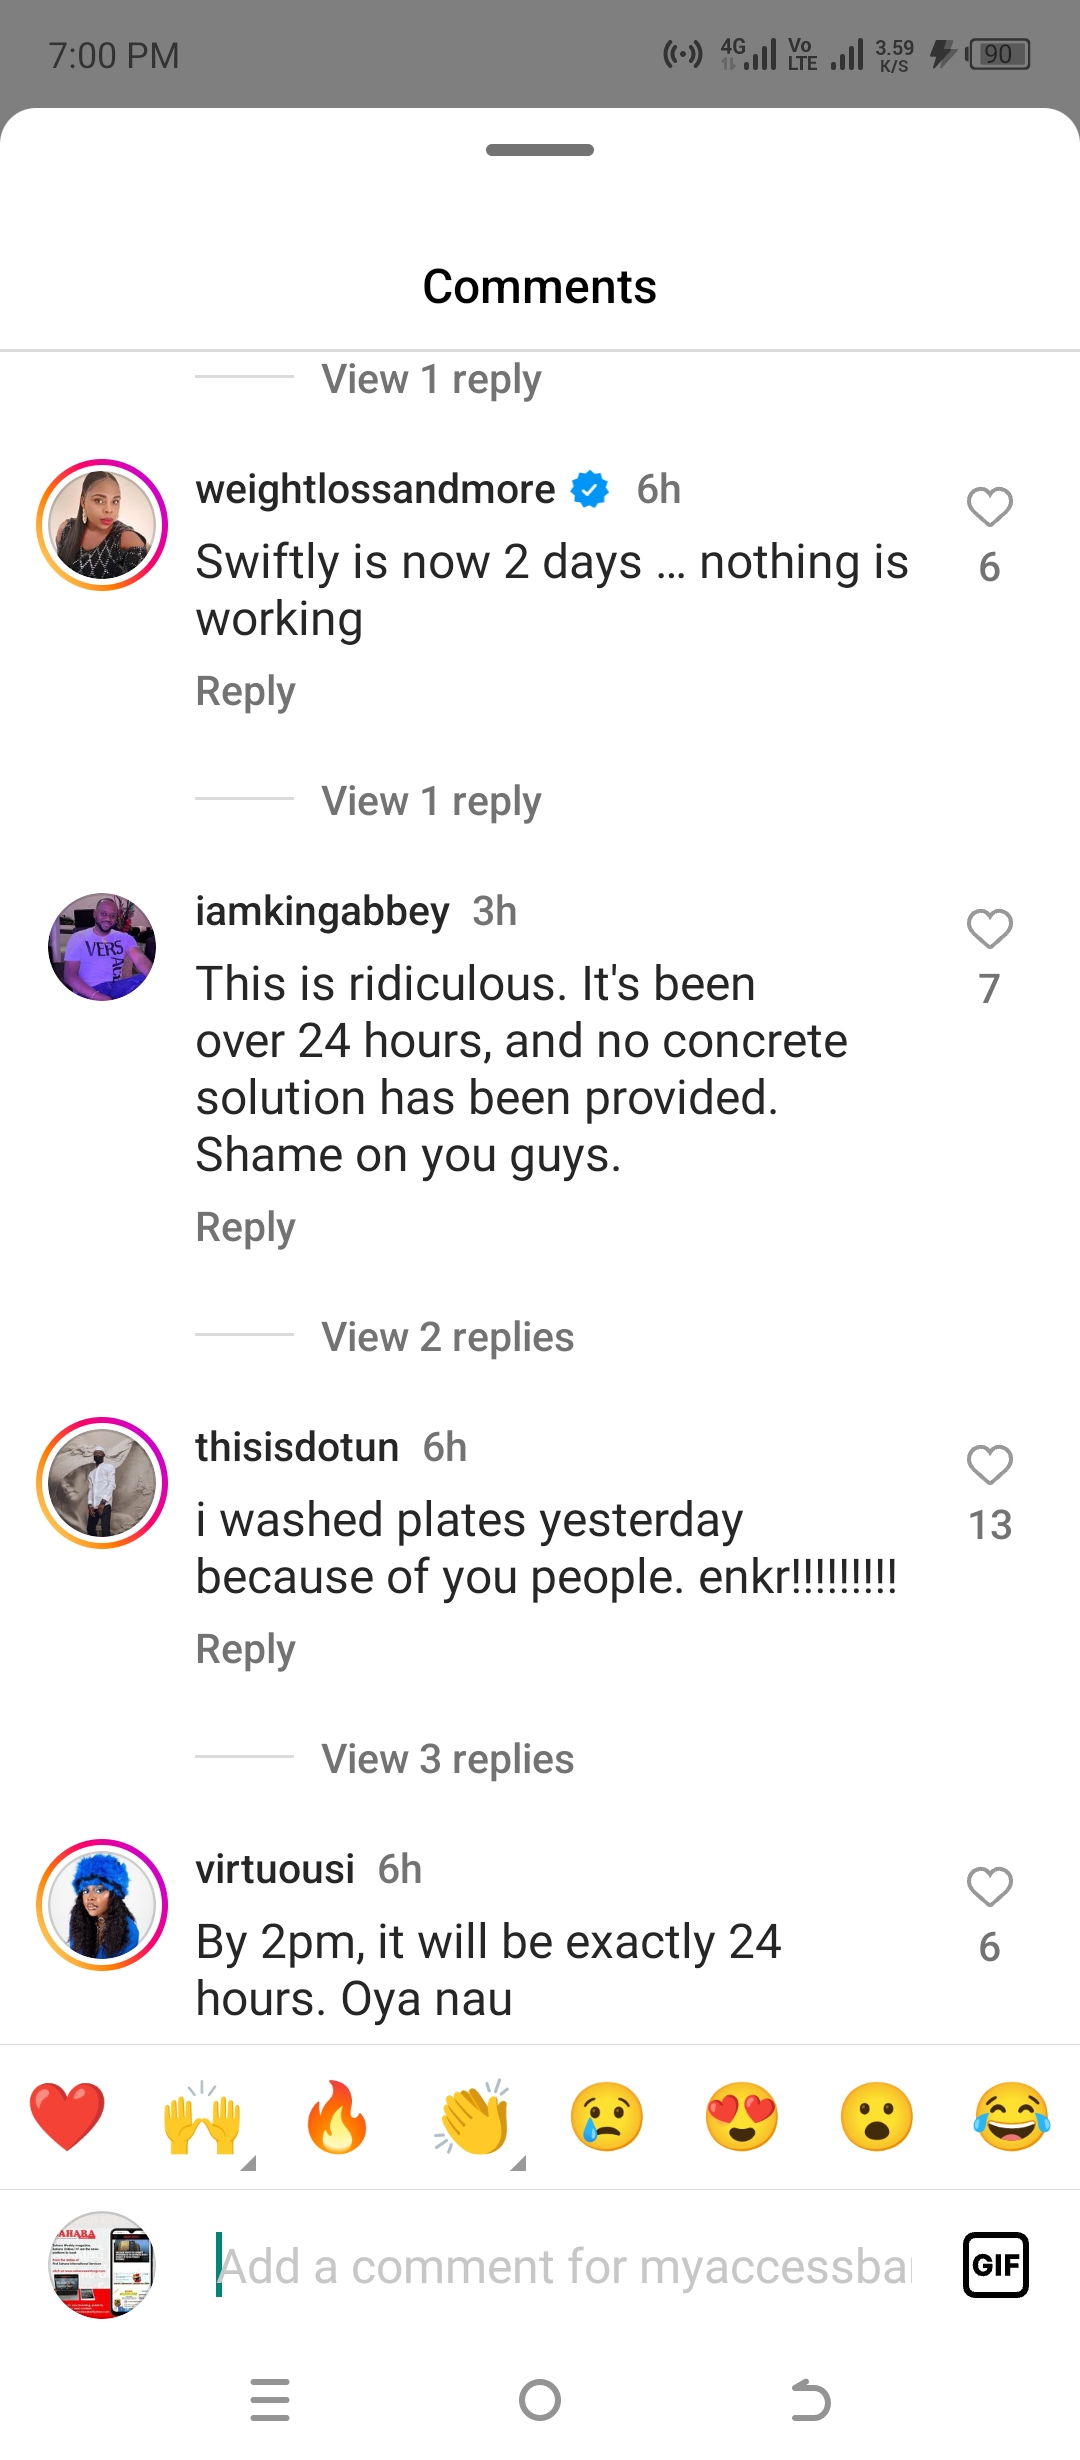Screen dimensions: 1080x2460
Task: Expand the 3 replies under thisisdotun
Action: 447,1759
